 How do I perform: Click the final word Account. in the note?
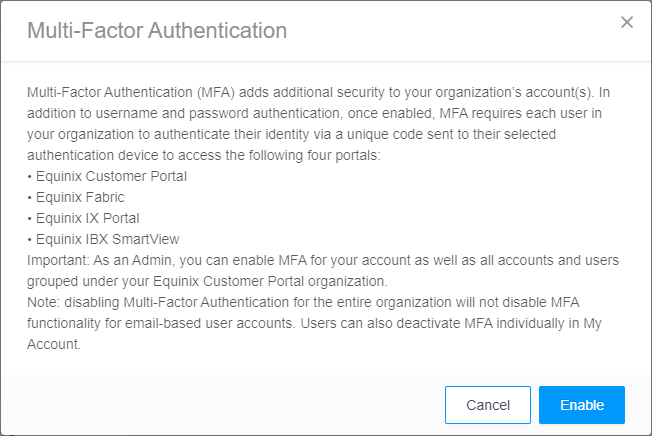click(54, 344)
